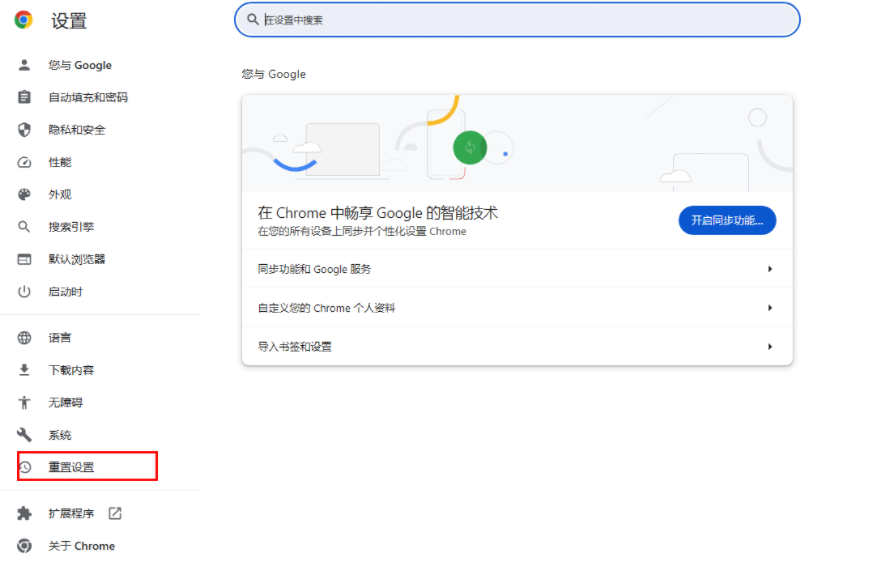Click the 在您的所有设备上同步并个性化设置 Chrome subtitle
This screenshot has width=895, height=563.
pos(362,231)
